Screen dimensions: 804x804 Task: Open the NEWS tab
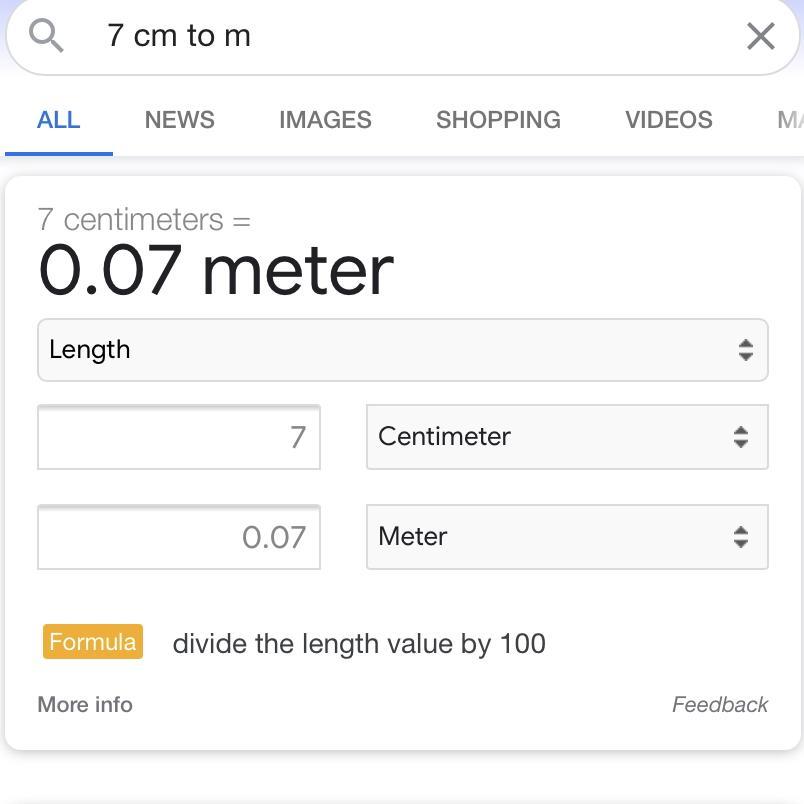(179, 120)
